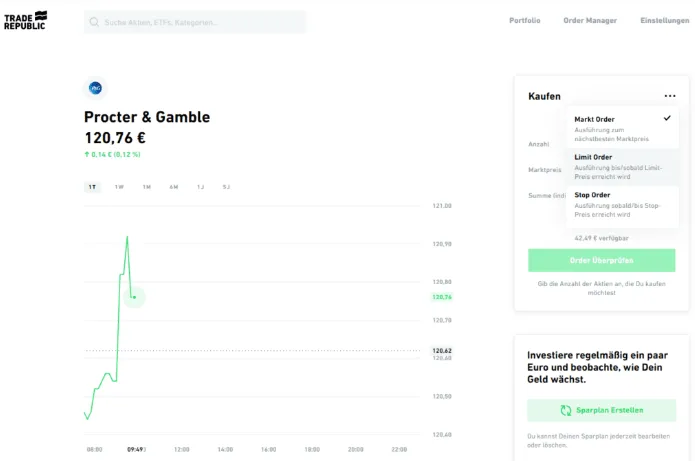Click the Trade Republic logo
This screenshot has width=695, height=461.
(x=24, y=21)
